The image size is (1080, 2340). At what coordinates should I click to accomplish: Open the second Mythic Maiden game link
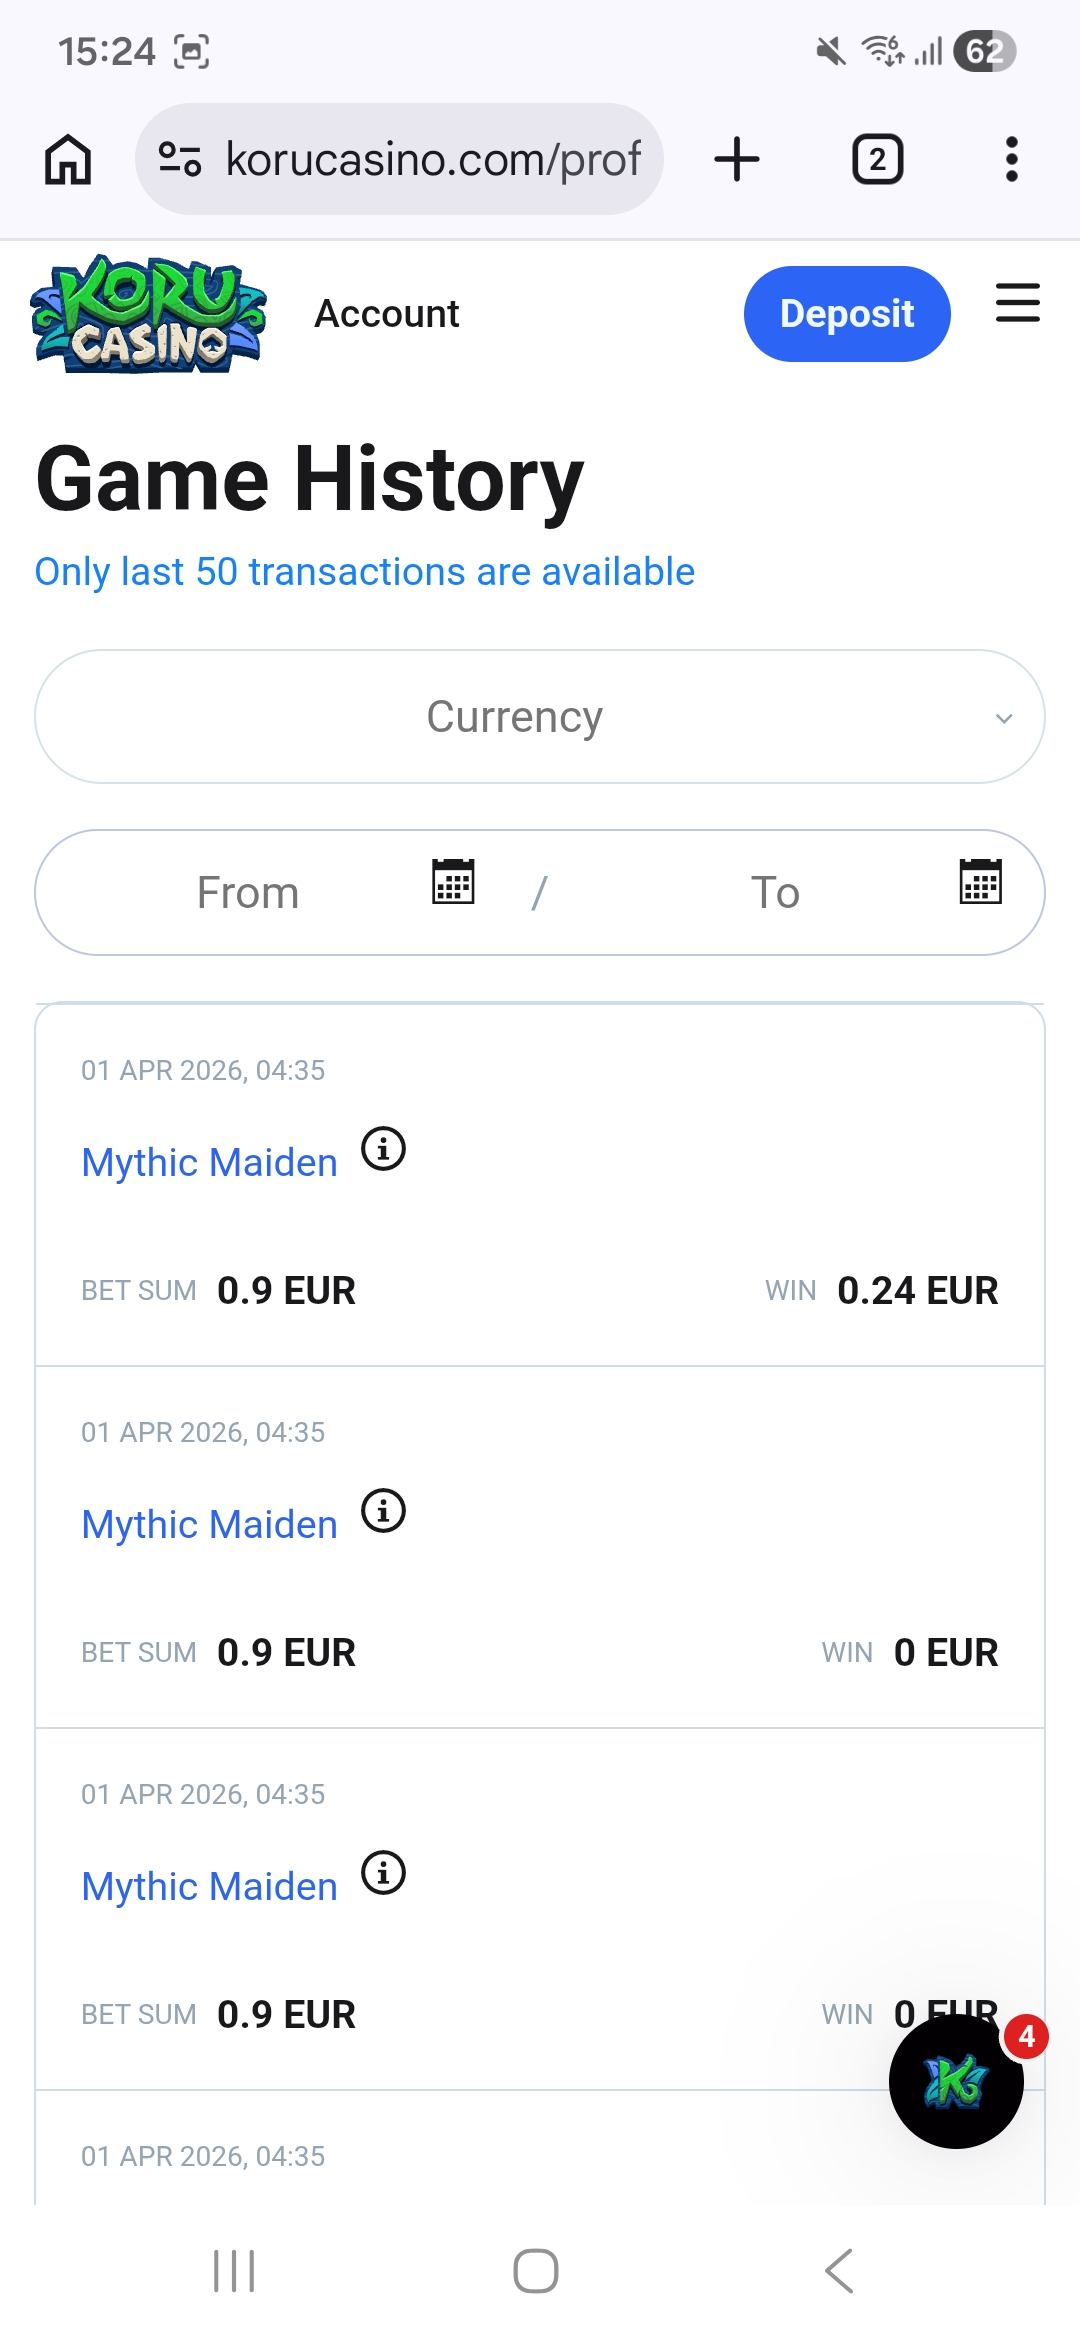209,1525
